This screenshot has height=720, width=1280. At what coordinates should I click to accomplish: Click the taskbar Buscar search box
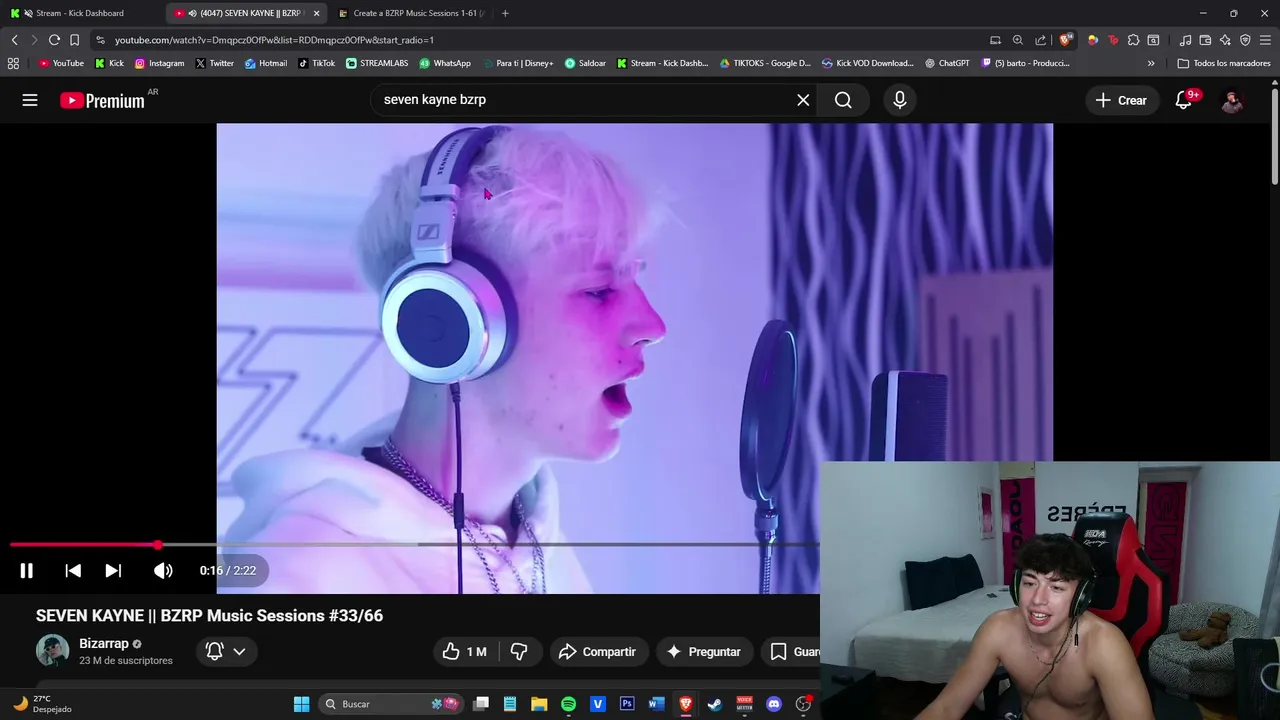[x=391, y=704]
